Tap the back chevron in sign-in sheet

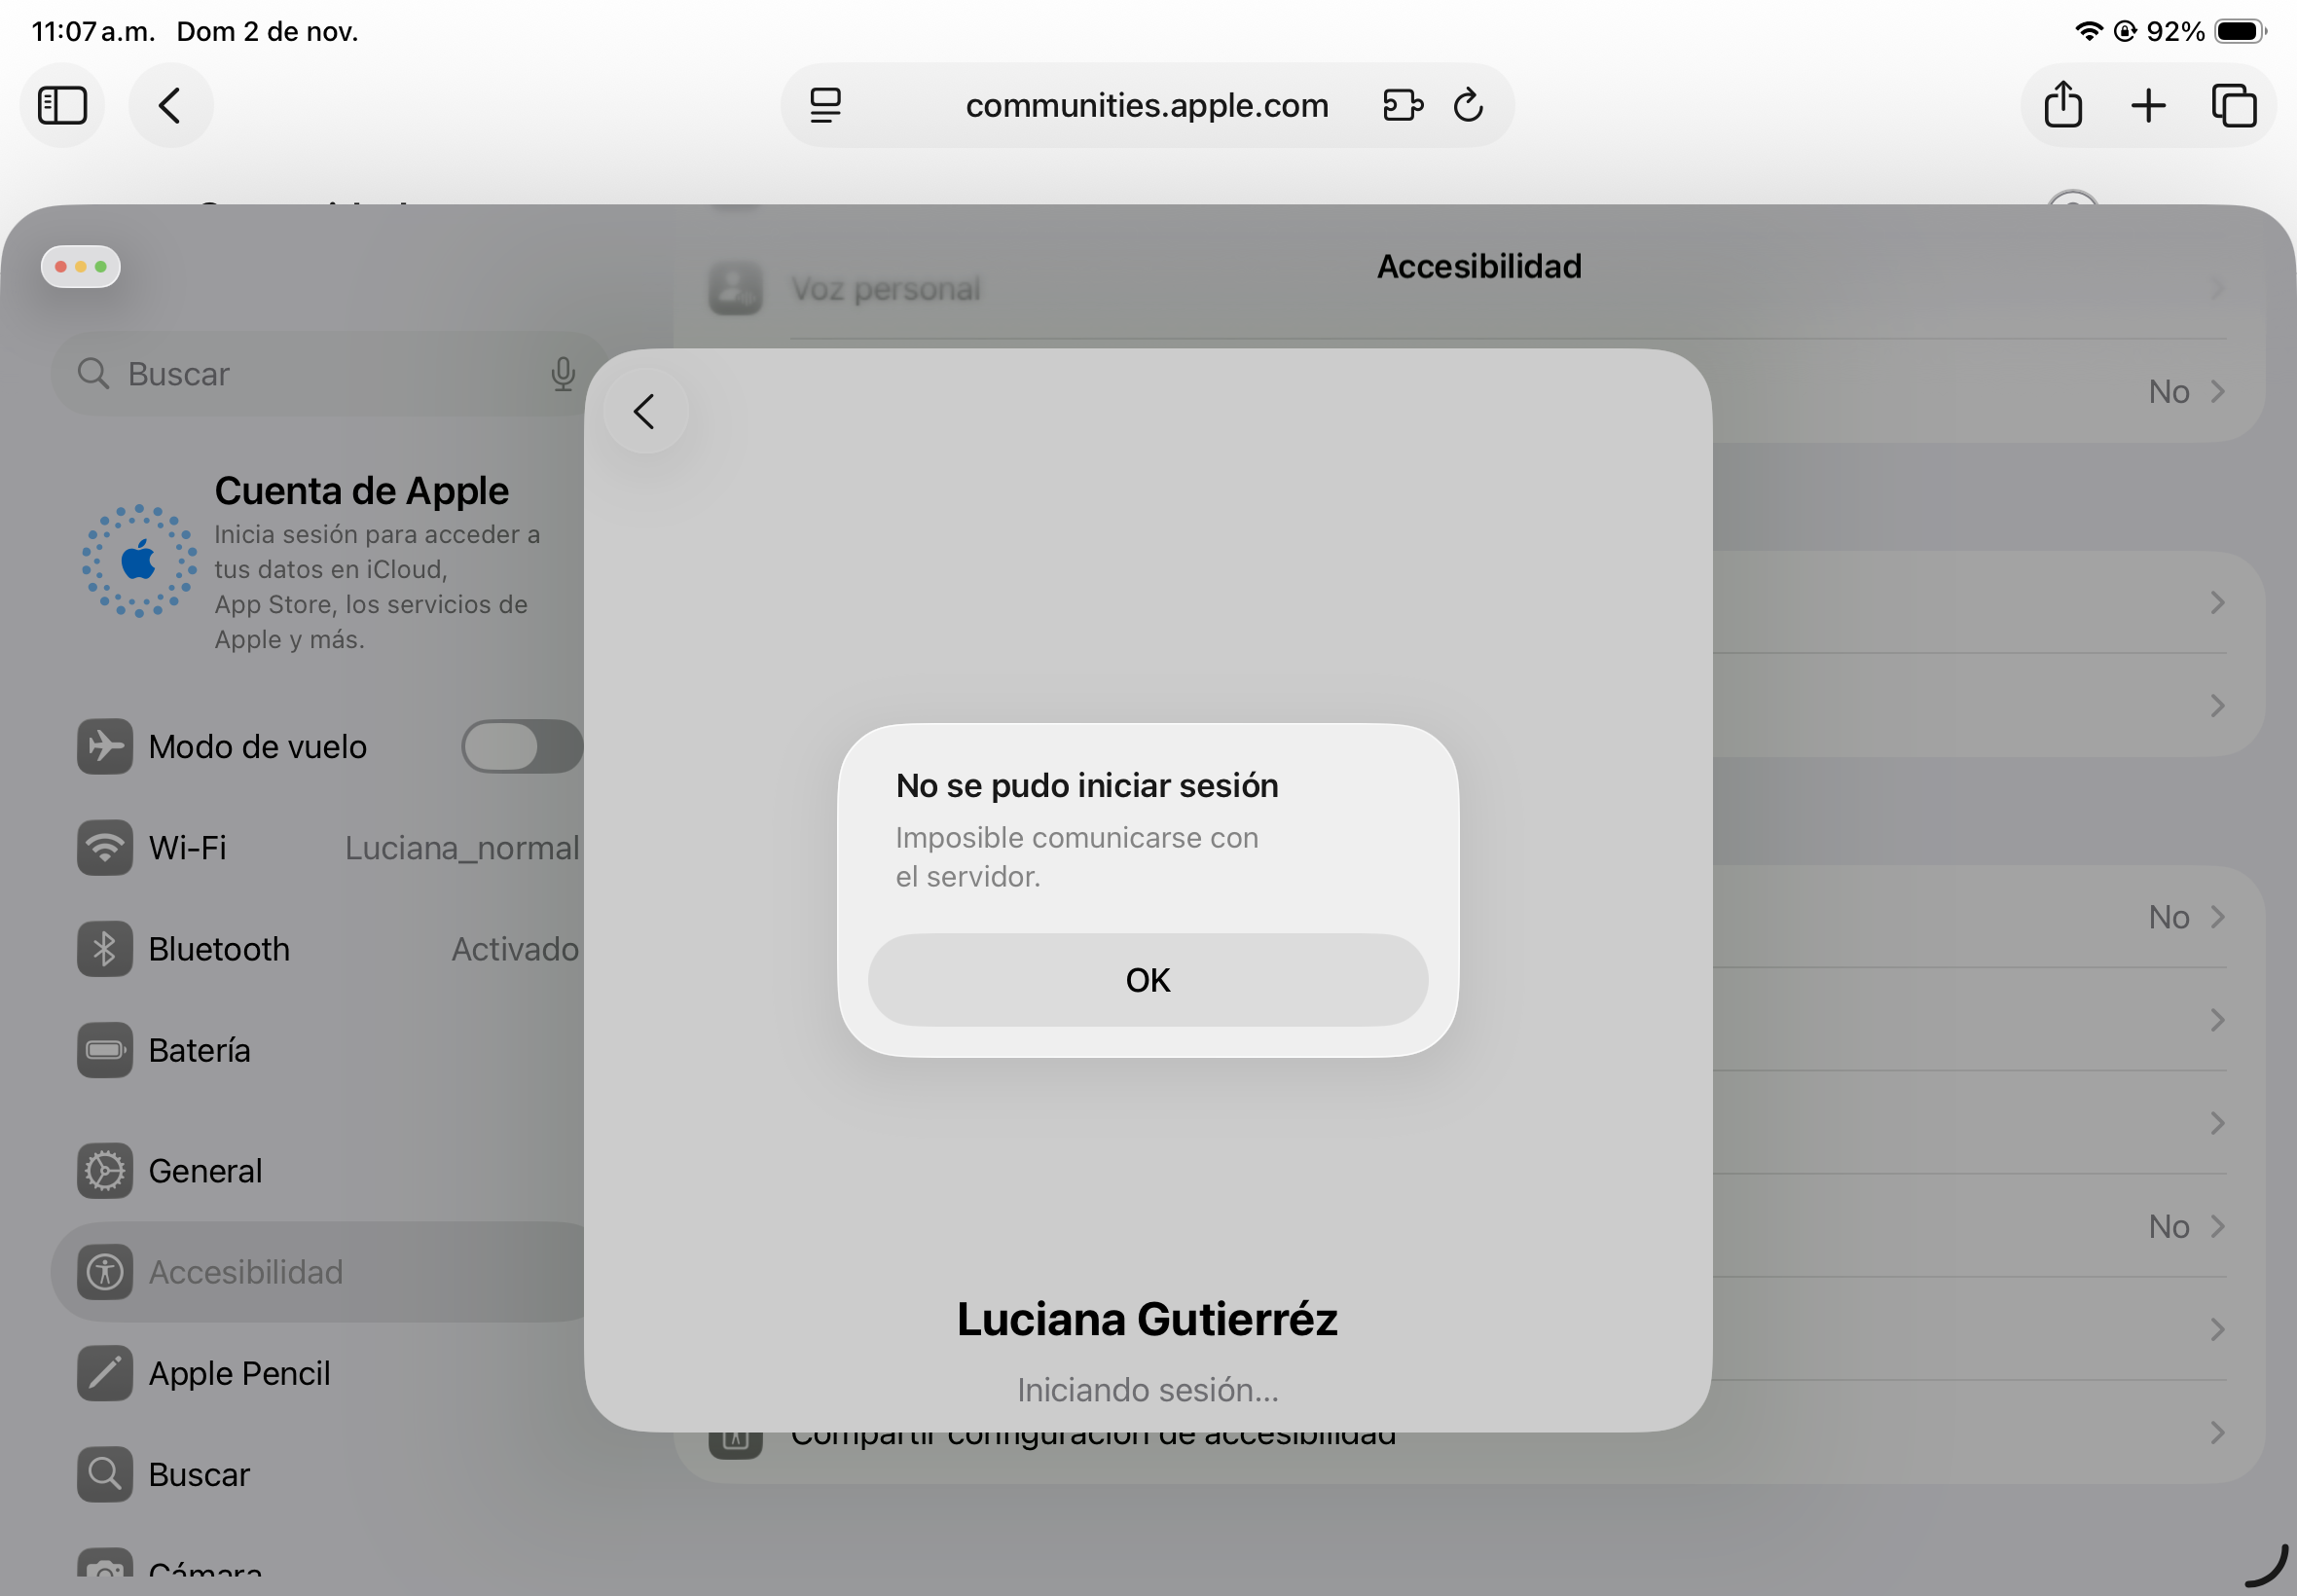645,411
